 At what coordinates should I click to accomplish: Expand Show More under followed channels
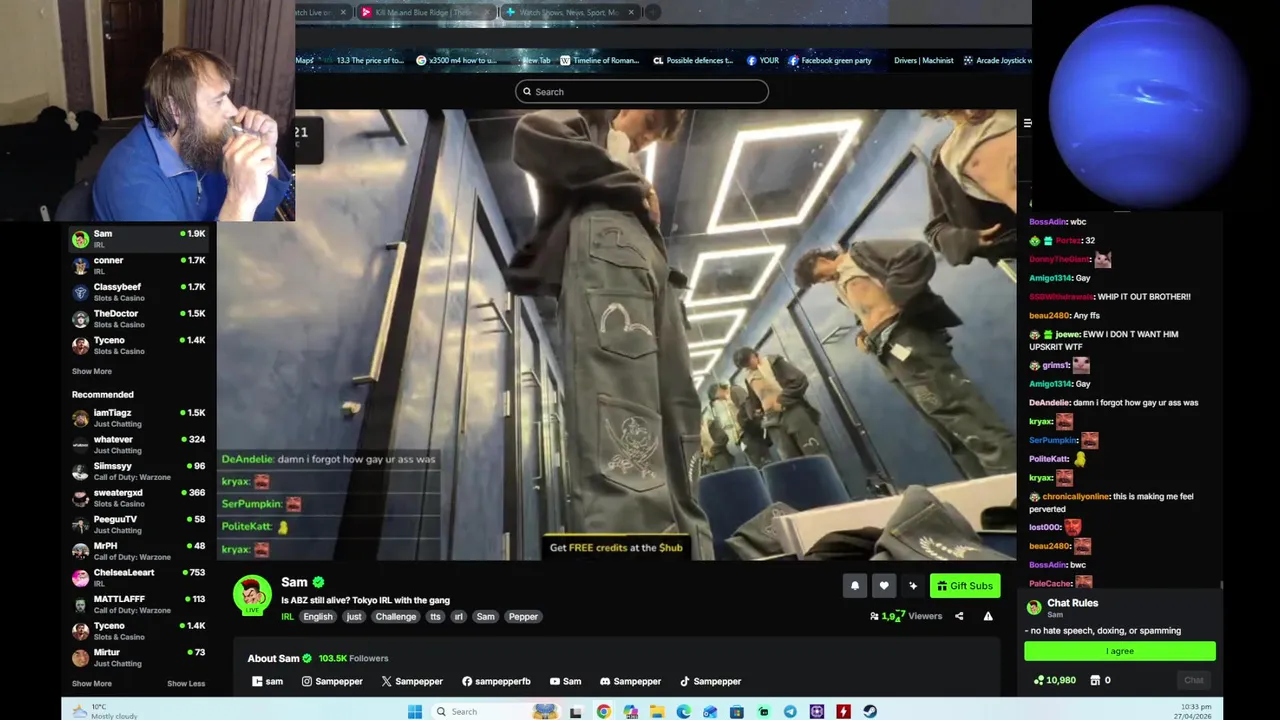point(92,371)
